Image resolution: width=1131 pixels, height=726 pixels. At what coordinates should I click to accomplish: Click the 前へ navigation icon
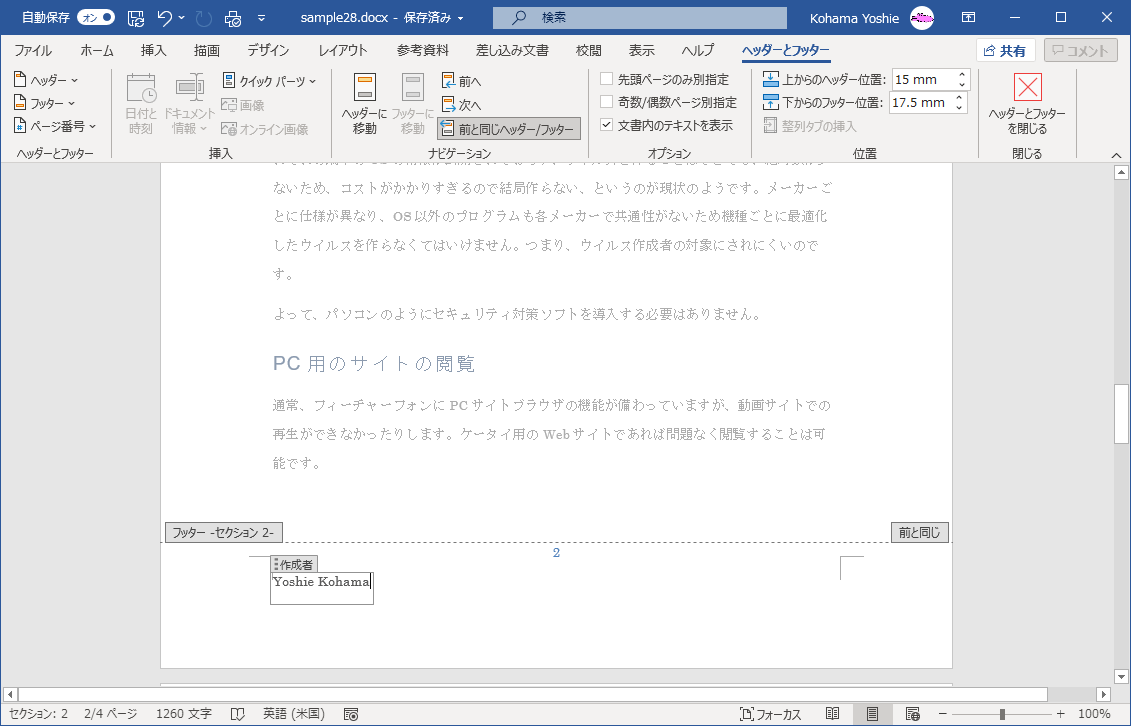click(461, 81)
